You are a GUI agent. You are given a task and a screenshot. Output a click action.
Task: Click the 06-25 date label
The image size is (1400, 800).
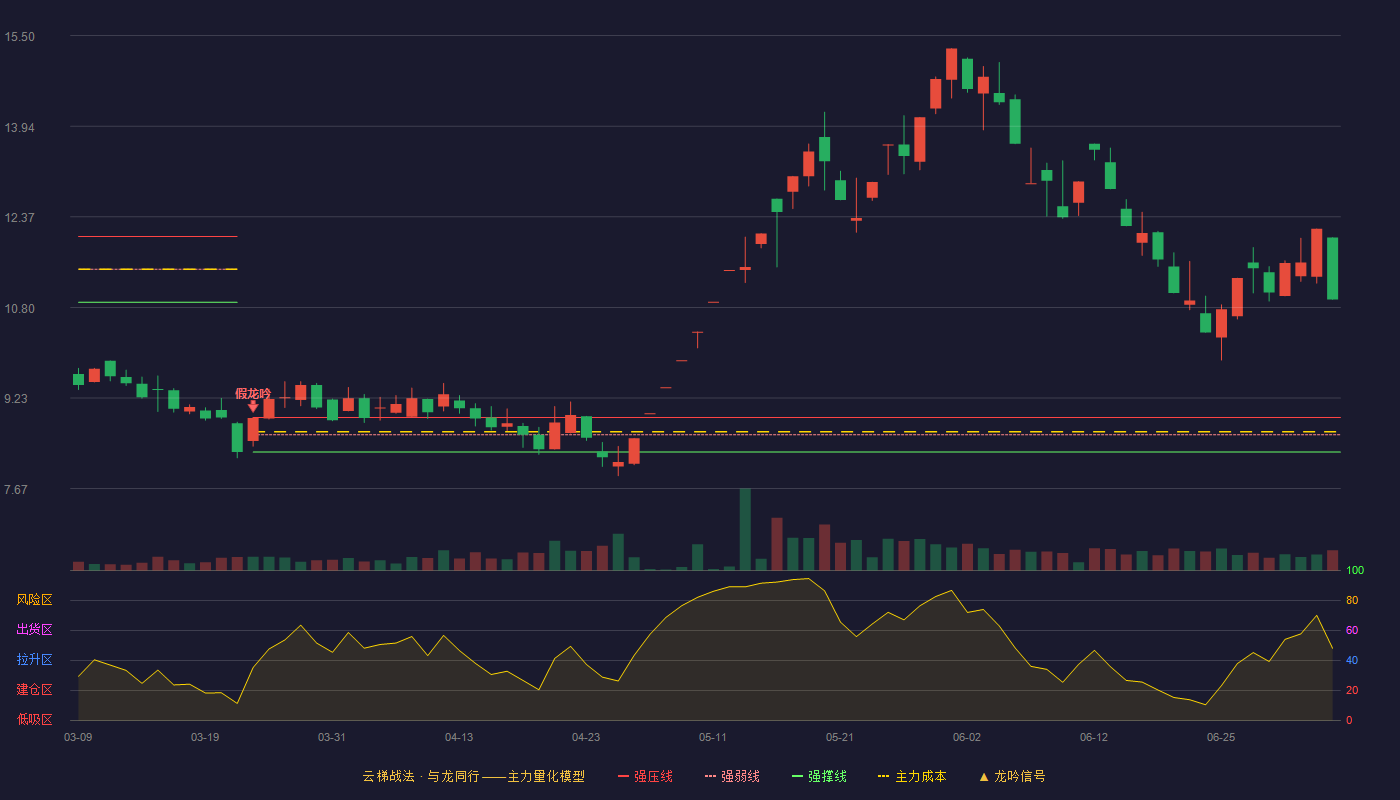point(1221,737)
